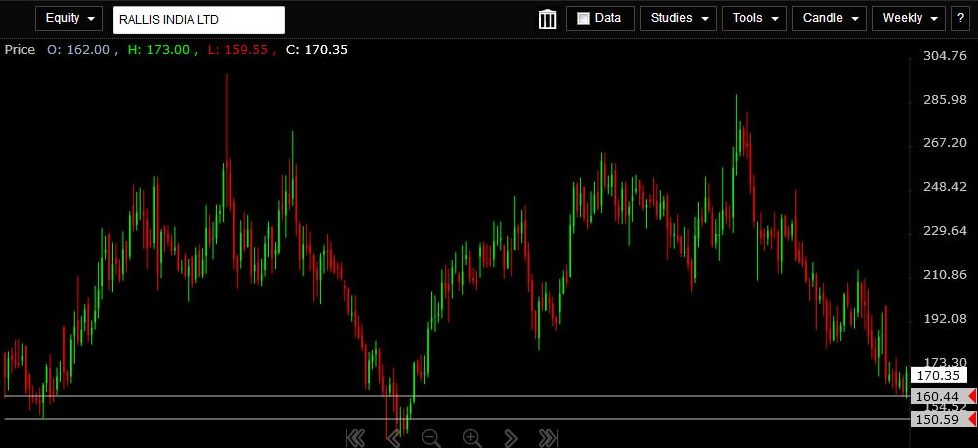The width and height of the screenshot is (978, 448).
Task: Open the Equity instrument dropdown
Action: [69, 18]
